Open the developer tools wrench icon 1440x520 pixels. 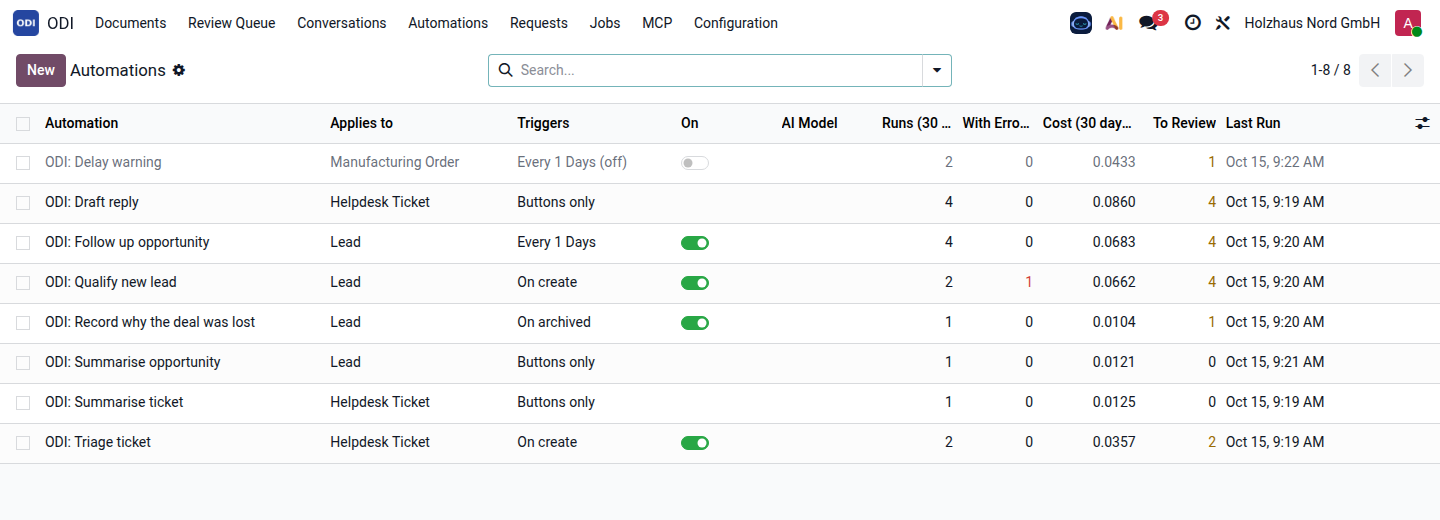[x=1222, y=23]
